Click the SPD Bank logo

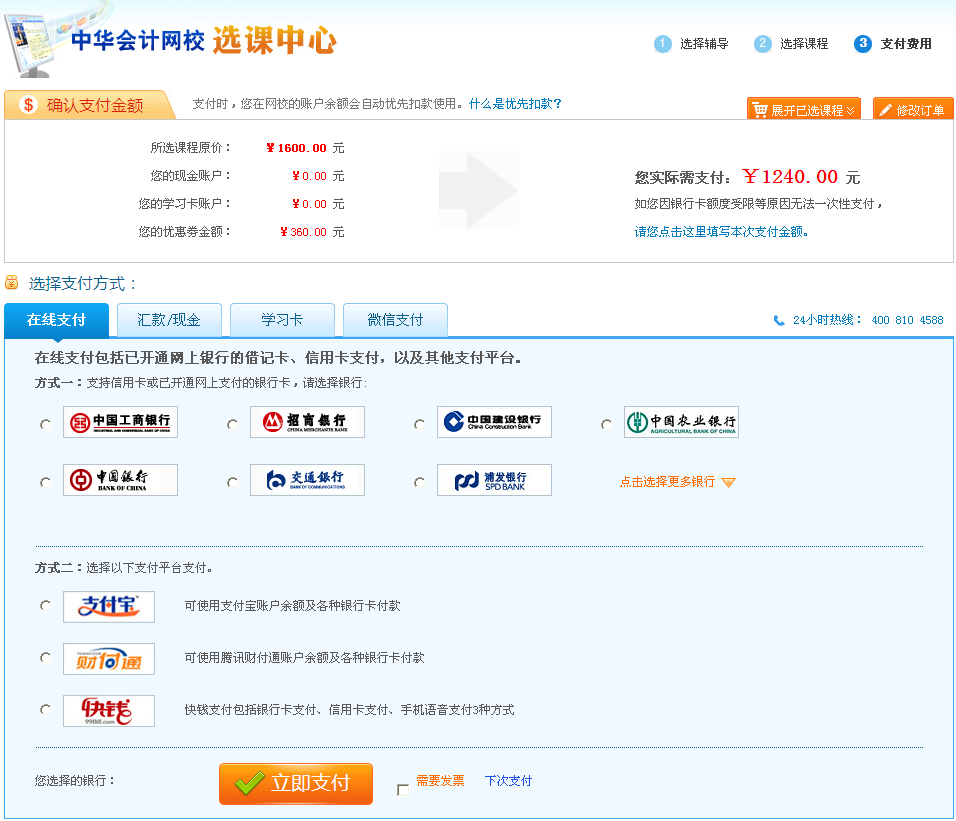click(494, 480)
